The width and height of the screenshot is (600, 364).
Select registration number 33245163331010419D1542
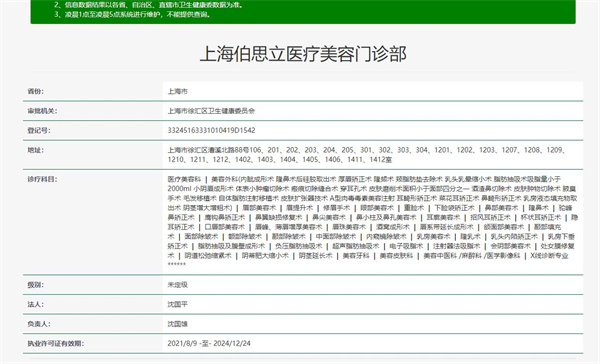[211, 130]
